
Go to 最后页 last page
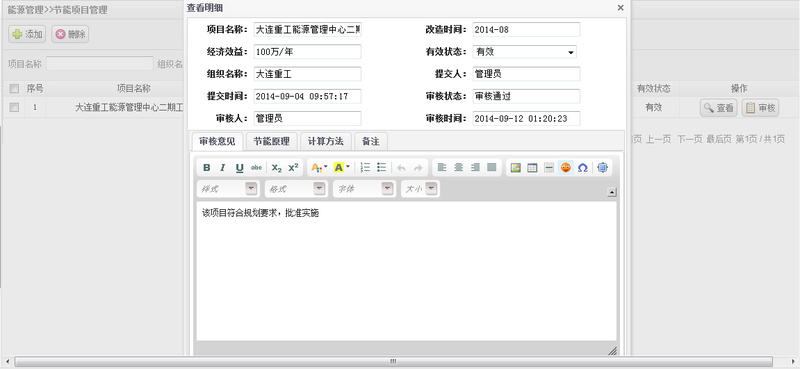coord(719,139)
